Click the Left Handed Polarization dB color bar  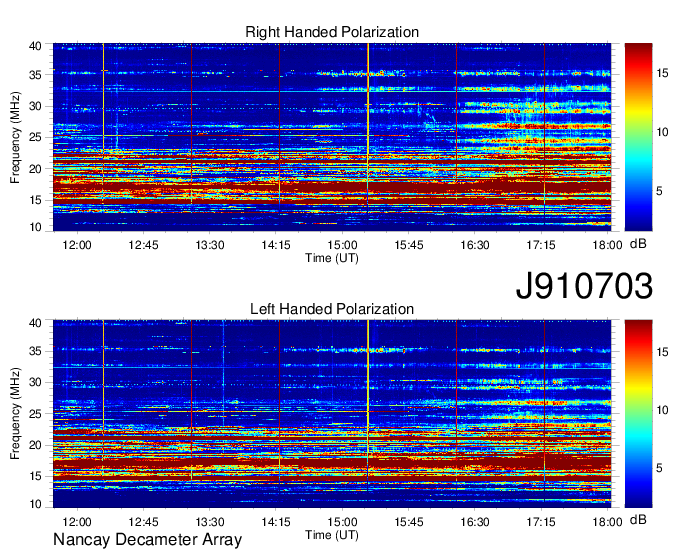pos(638,413)
